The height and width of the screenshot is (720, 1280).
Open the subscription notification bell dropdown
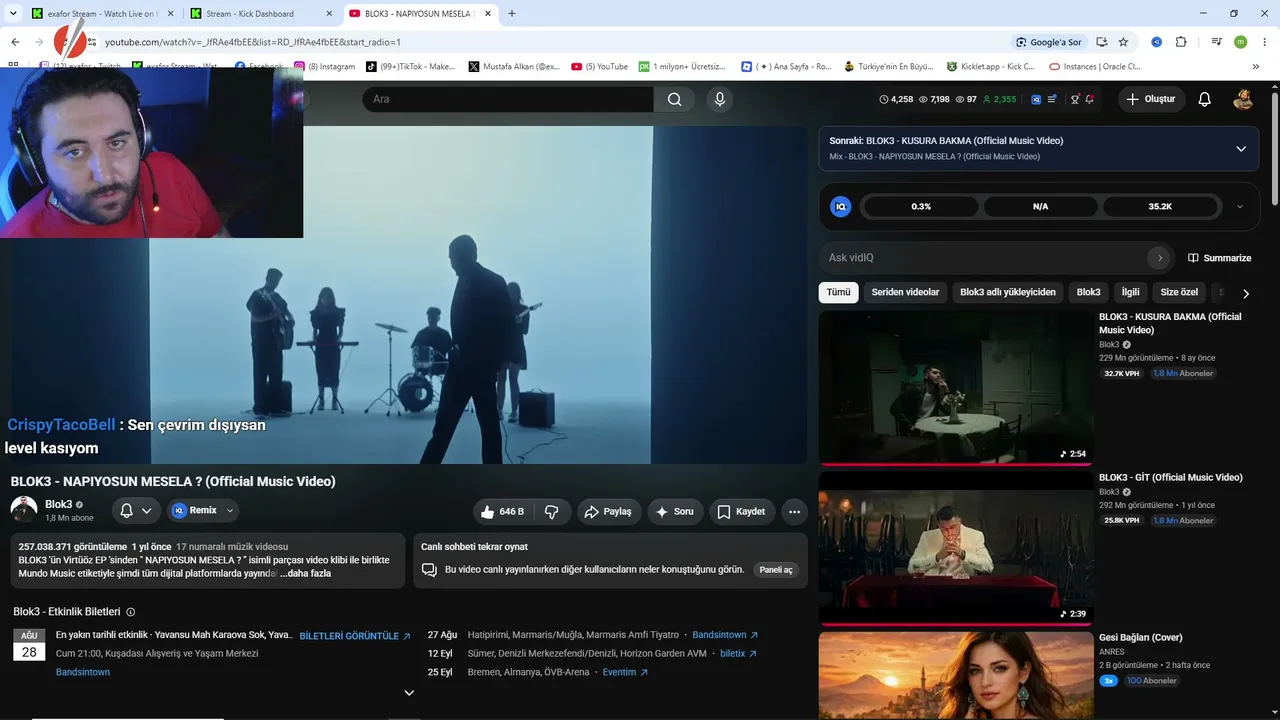tap(136, 511)
